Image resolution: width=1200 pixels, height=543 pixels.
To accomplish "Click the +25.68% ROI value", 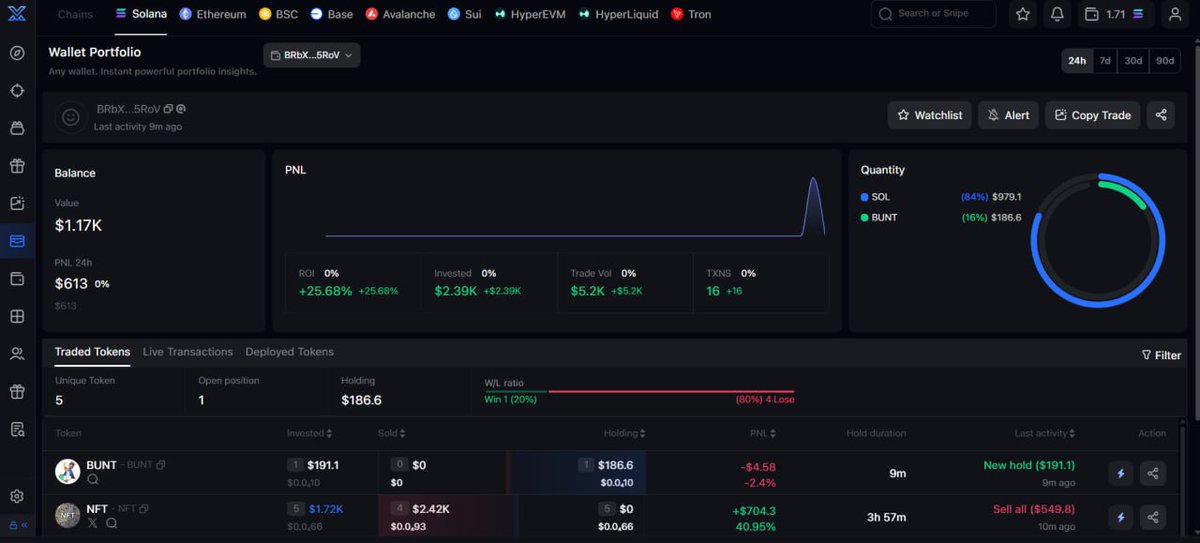I will (x=325, y=291).
